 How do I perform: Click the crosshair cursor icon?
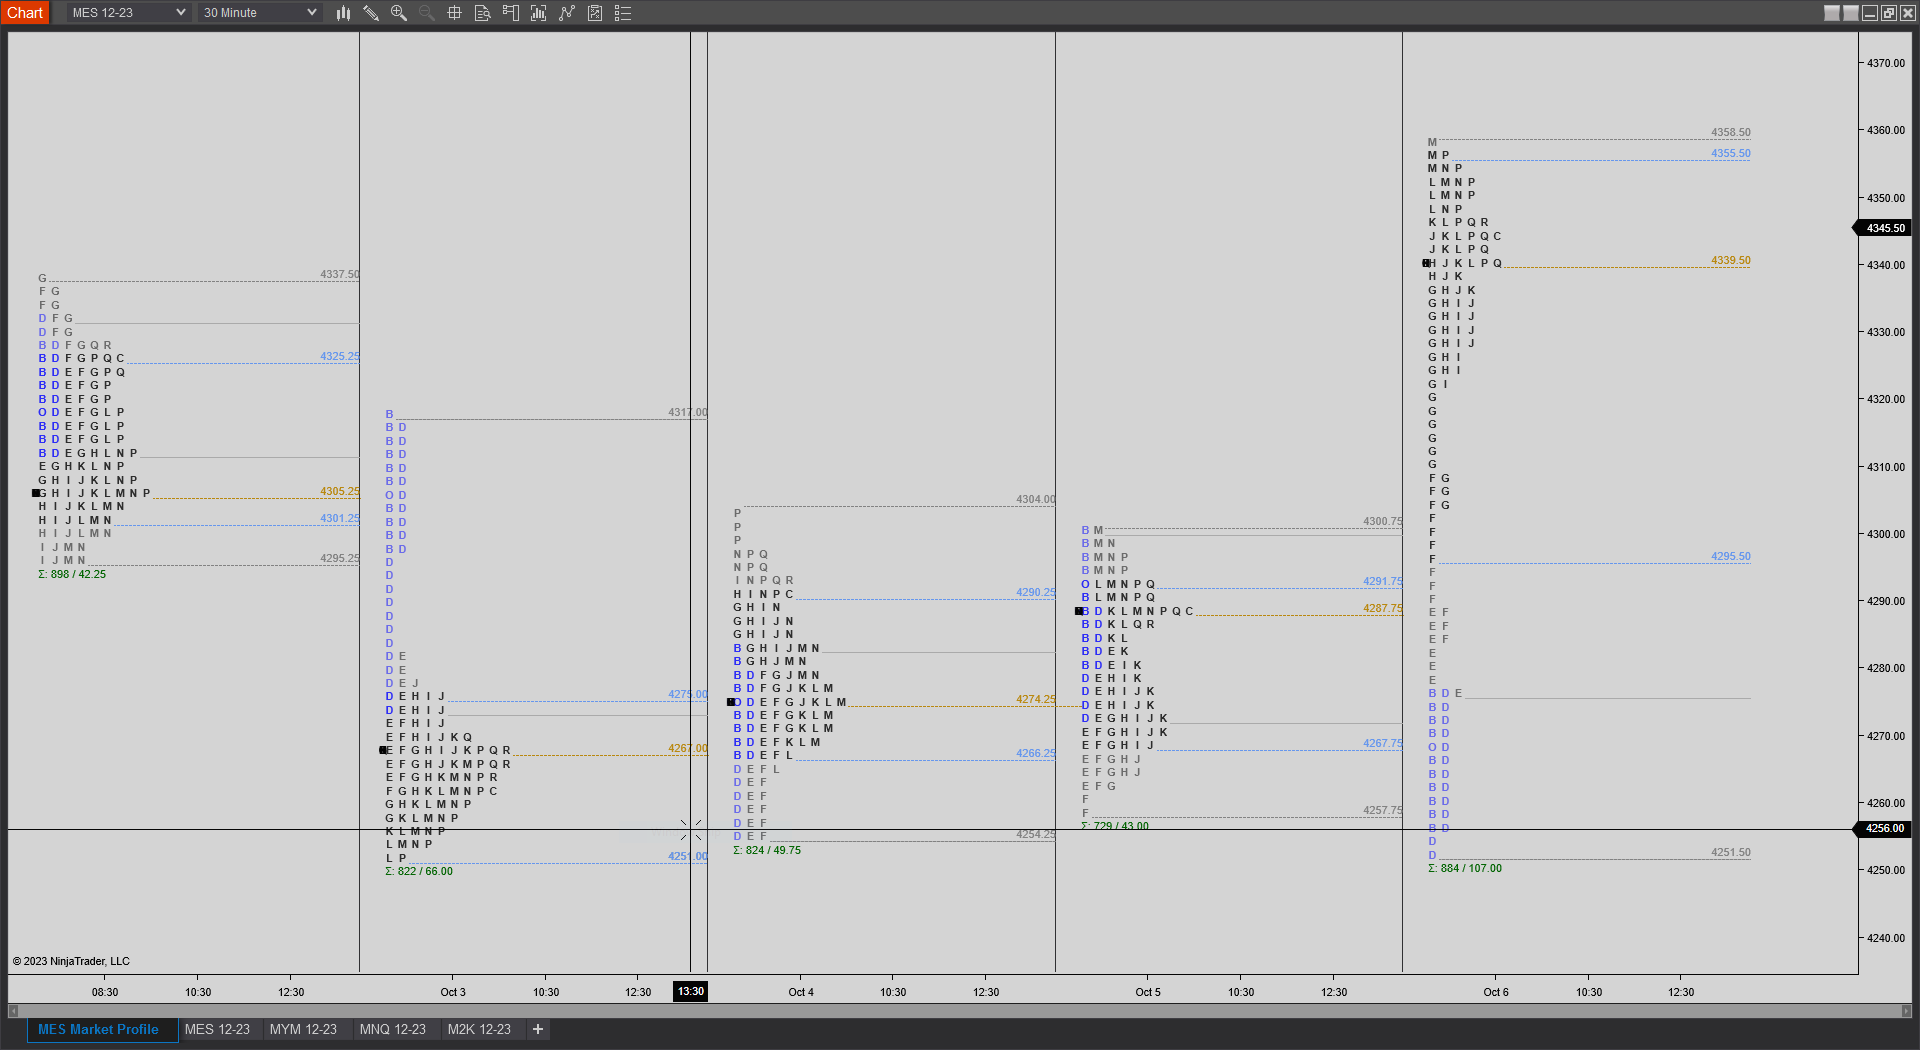pos(454,13)
